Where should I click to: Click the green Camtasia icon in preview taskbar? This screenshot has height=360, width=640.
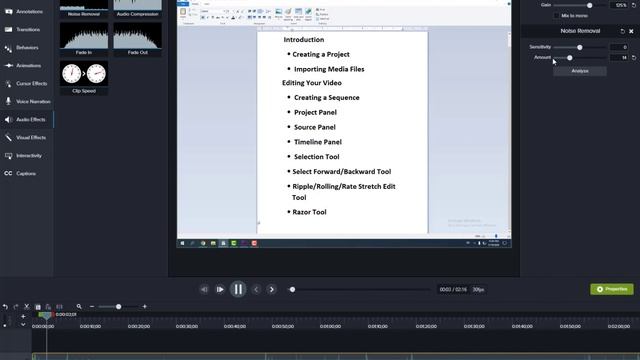tap(233, 243)
